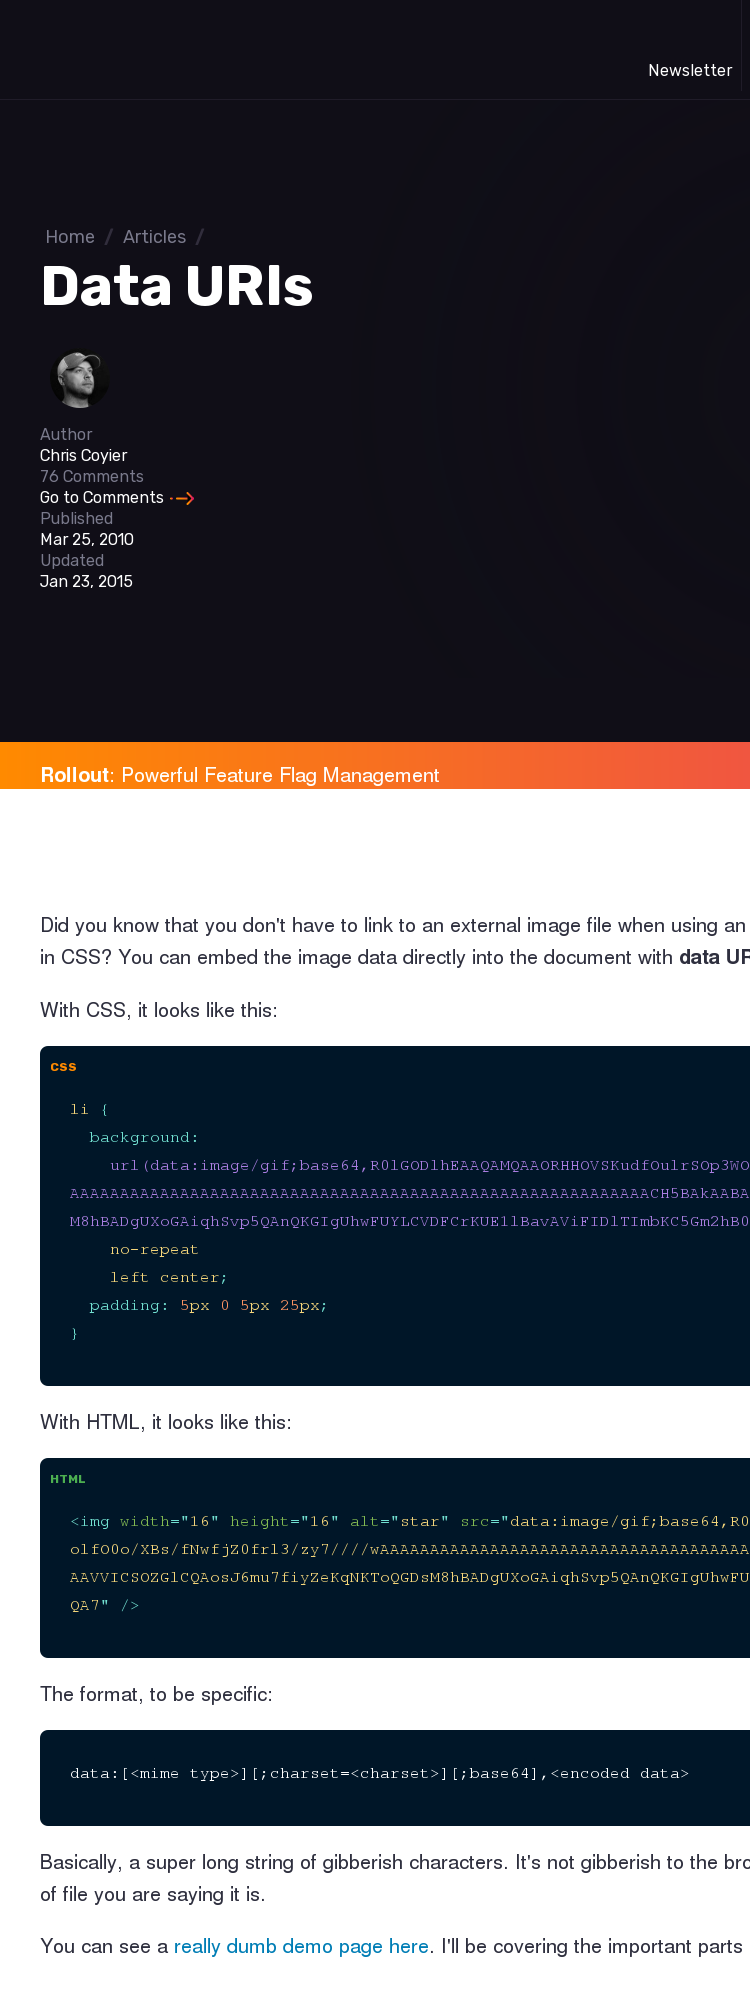
Task: Click Chris Coyier's avatar photo
Action: (x=79, y=379)
